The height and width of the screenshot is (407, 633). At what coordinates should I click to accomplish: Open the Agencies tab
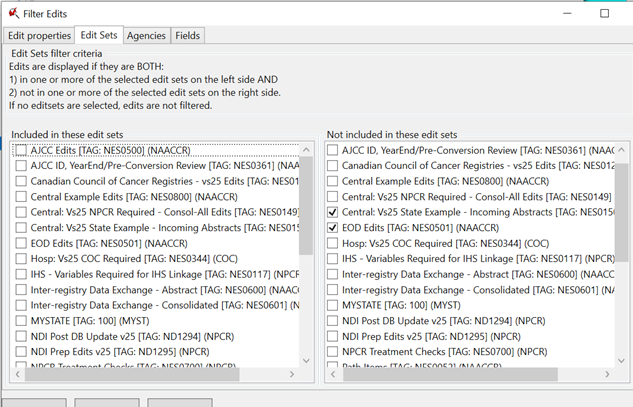(x=146, y=36)
